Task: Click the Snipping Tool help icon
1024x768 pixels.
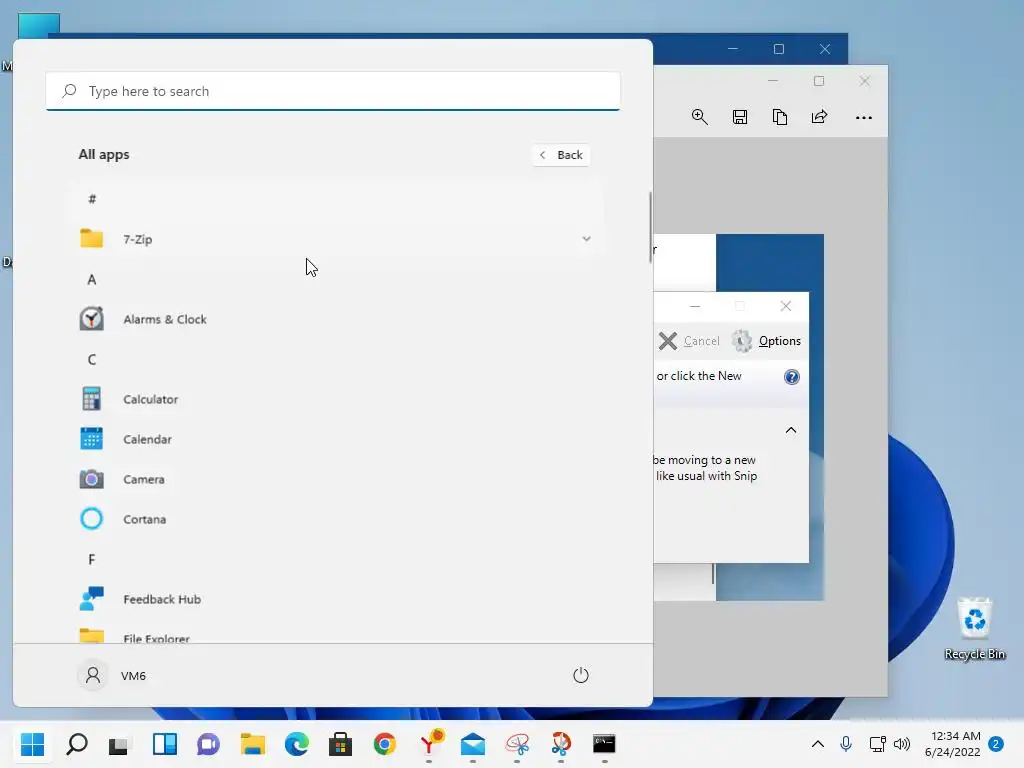Action: 792,377
